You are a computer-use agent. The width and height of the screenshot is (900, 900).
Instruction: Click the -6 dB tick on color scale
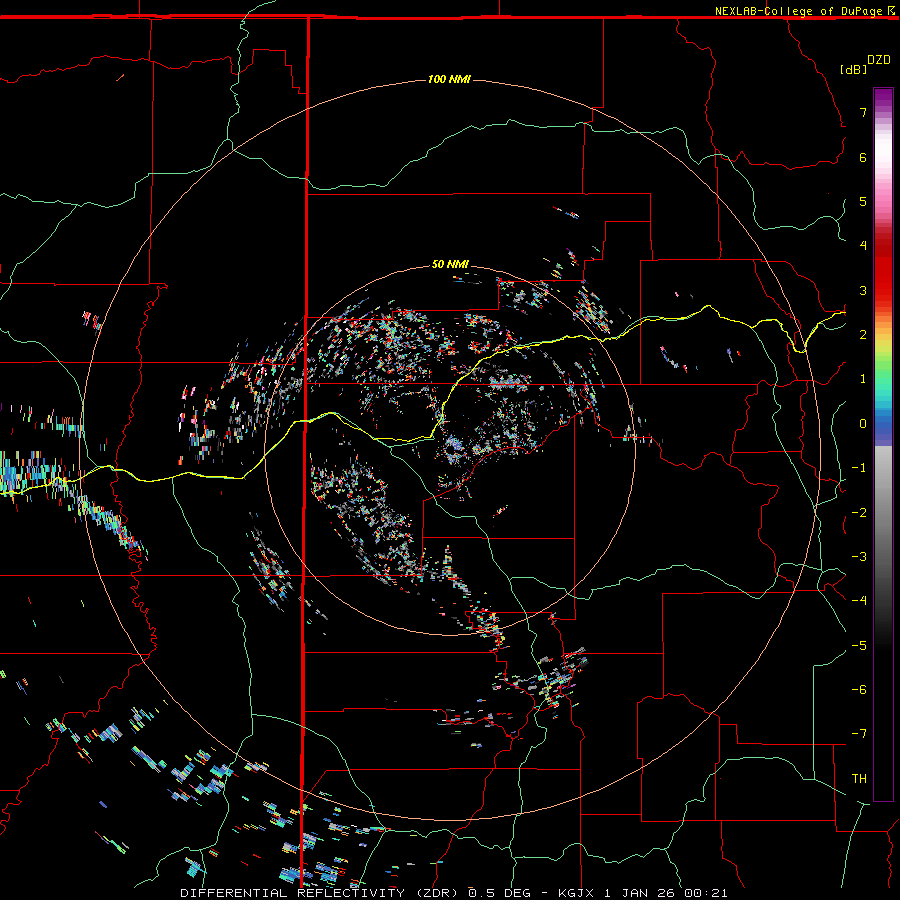859,690
